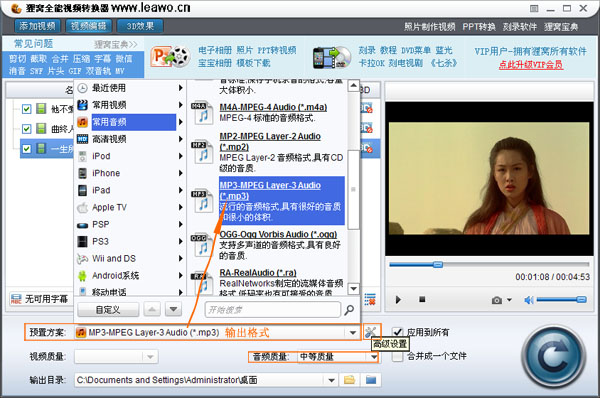Expand the 常用音频 submenu arrow
Screen dimensions: 600x398
pyautogui.click(x=181, y=122)
